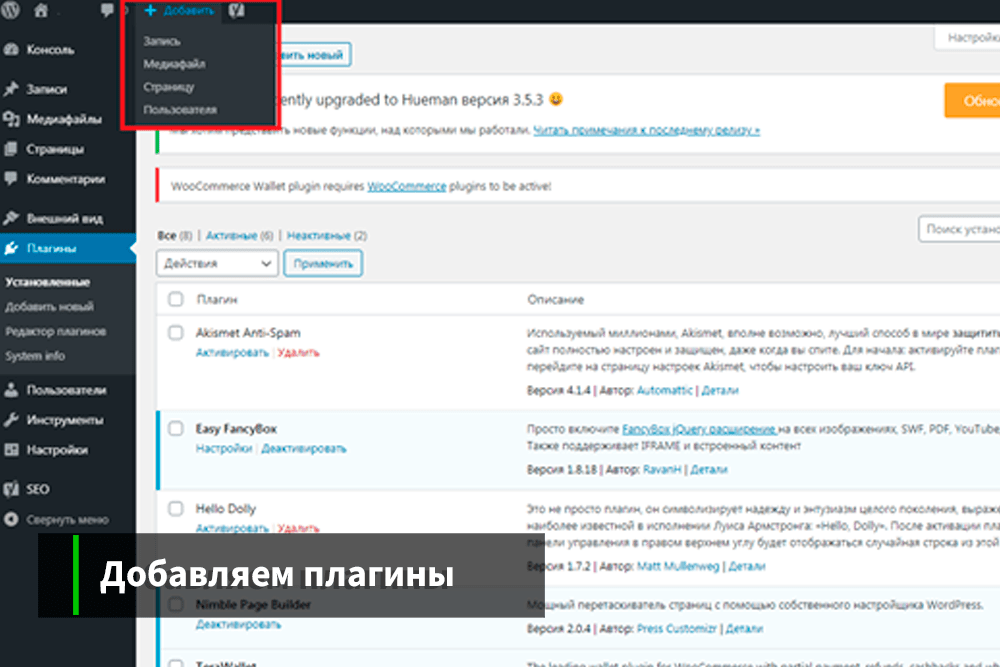
Task: Click the Настройки sliders icon in sidebar
Action: 11,450
